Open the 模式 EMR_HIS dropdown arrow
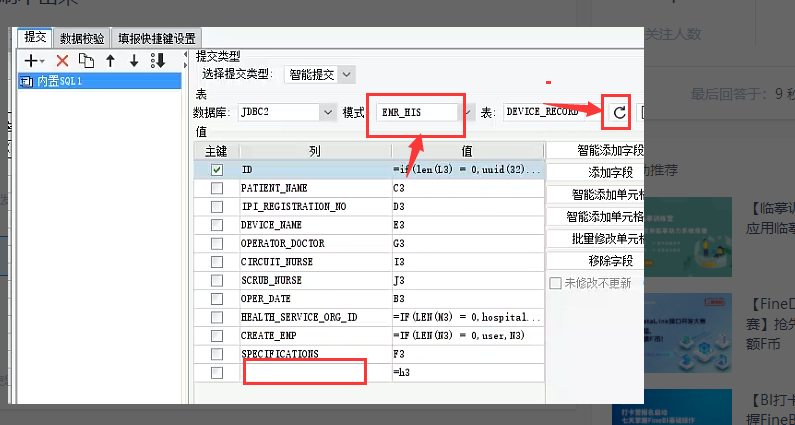This screenshot has height=425, width=795. (467, 112)
